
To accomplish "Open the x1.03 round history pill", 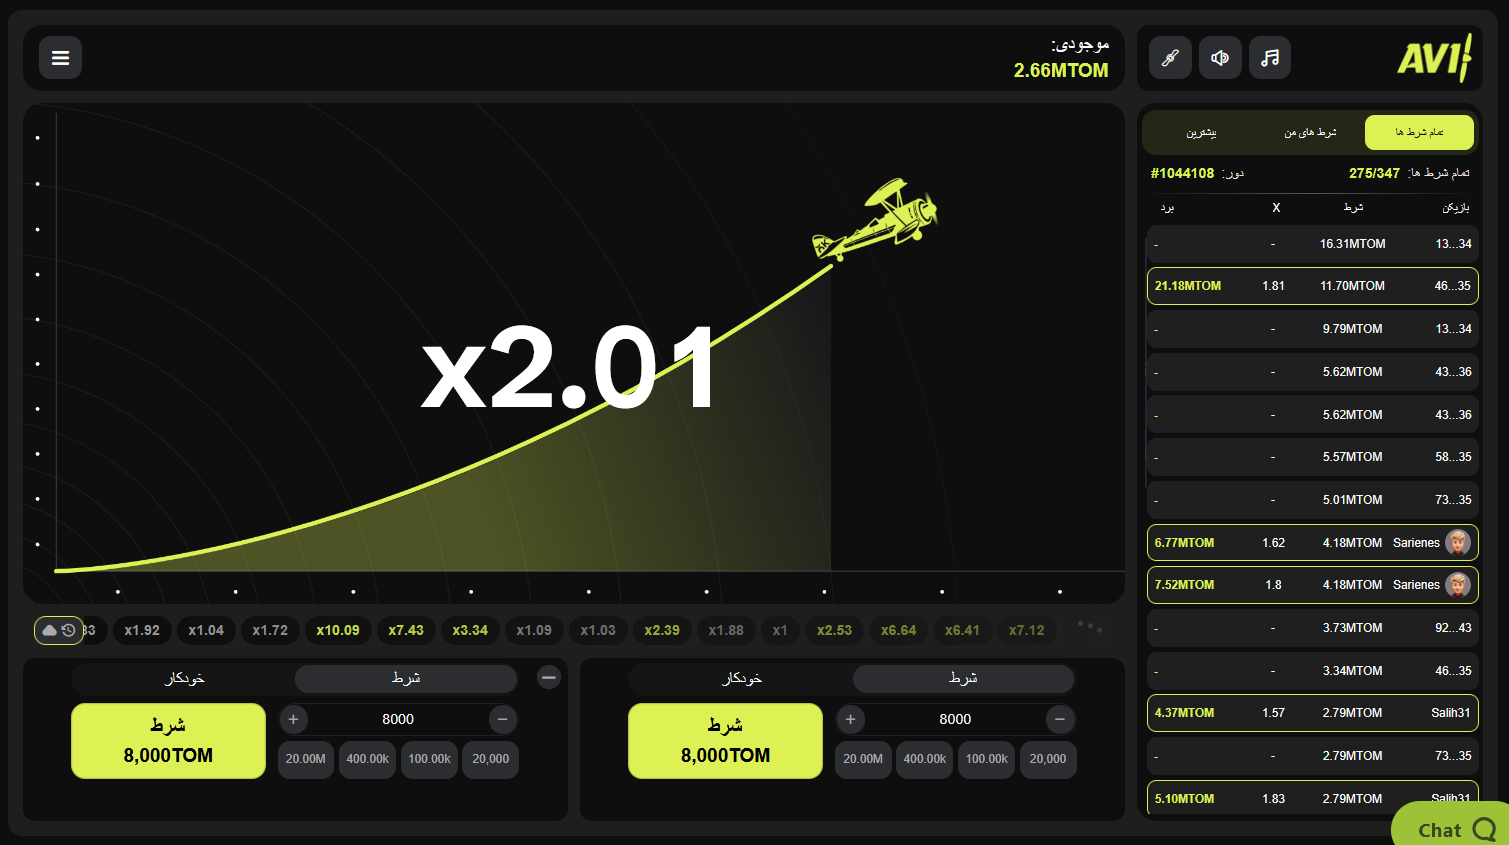I will pos(598,630).
